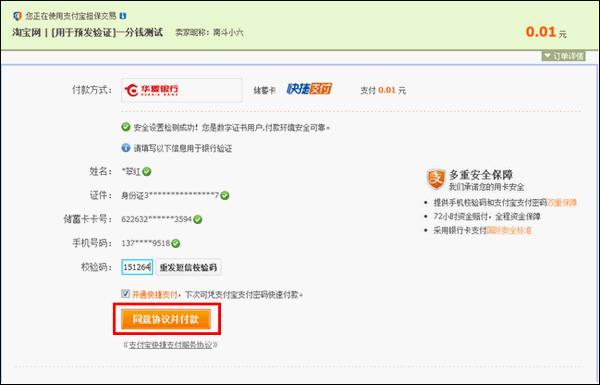
Task: Click the 开通快捷支付 orange link text
Action: click(x=155, y=295)
